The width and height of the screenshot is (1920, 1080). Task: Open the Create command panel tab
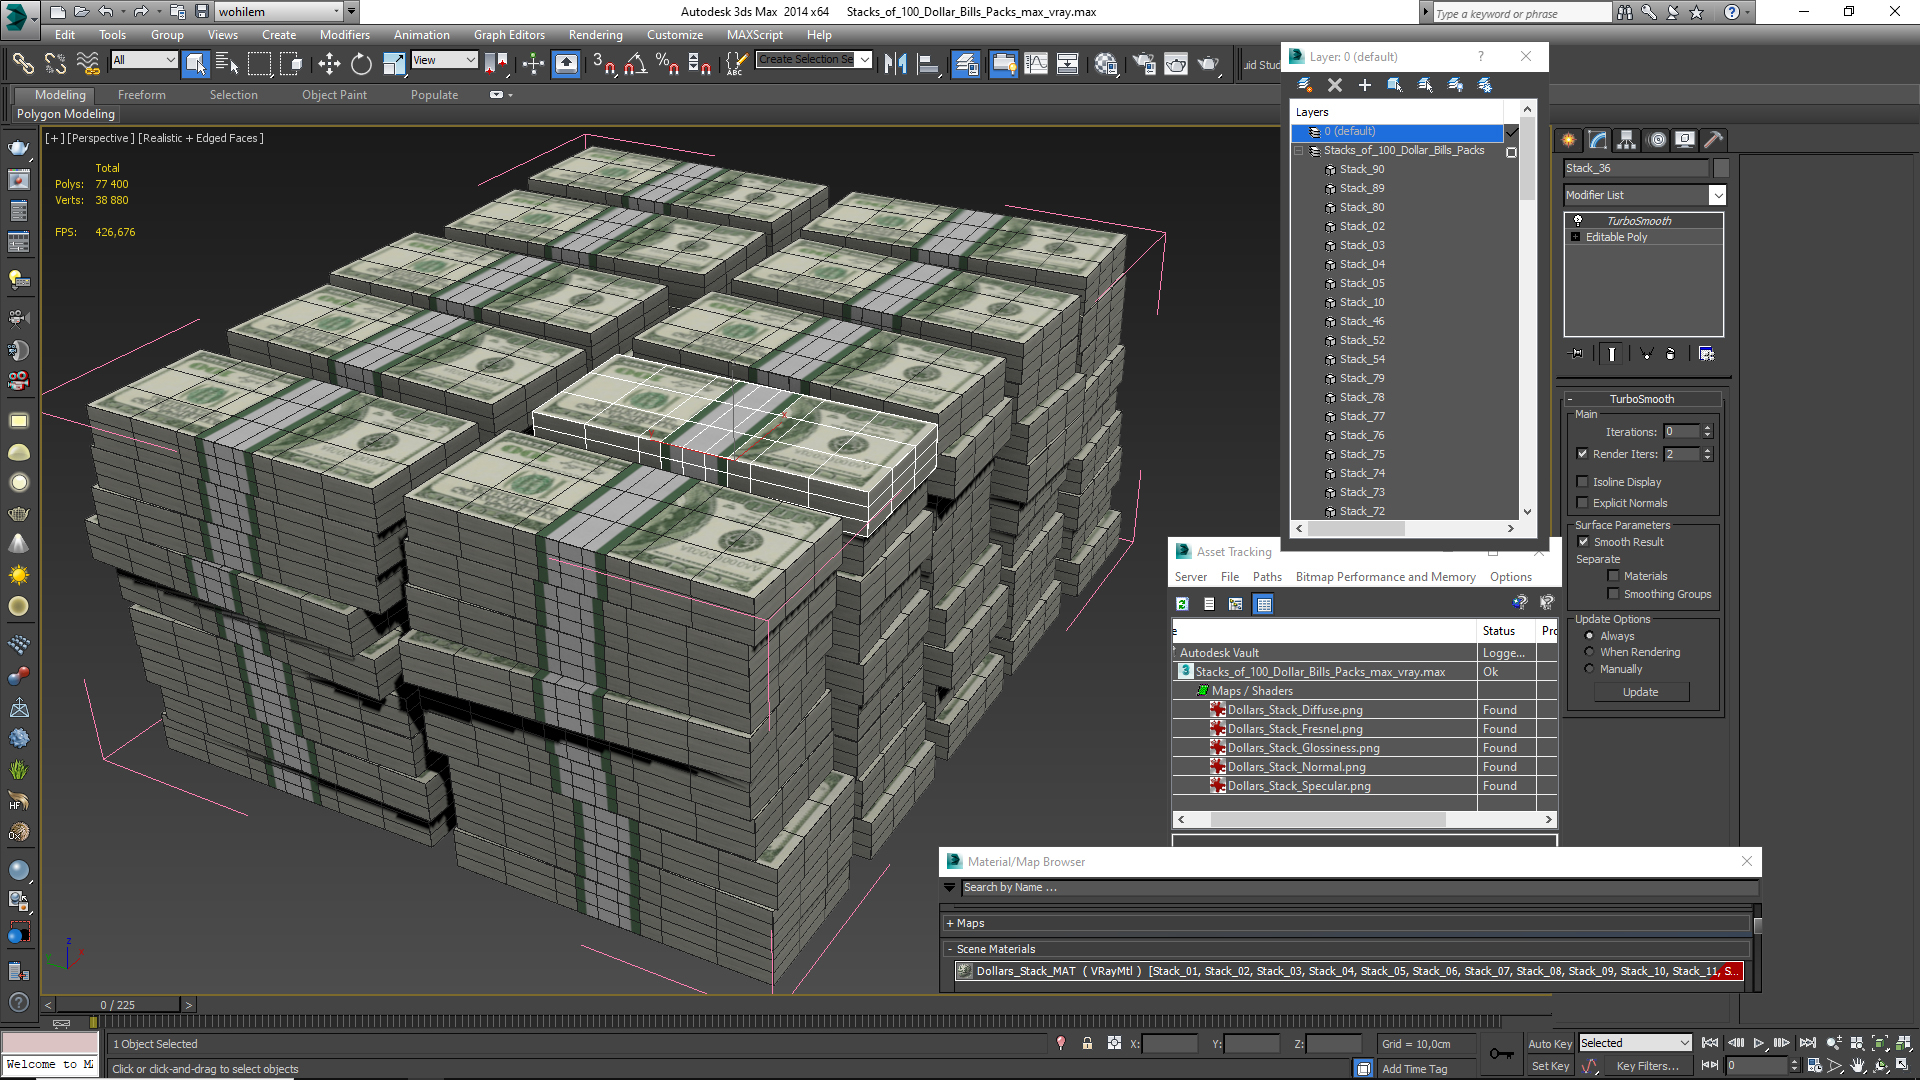1568,140
